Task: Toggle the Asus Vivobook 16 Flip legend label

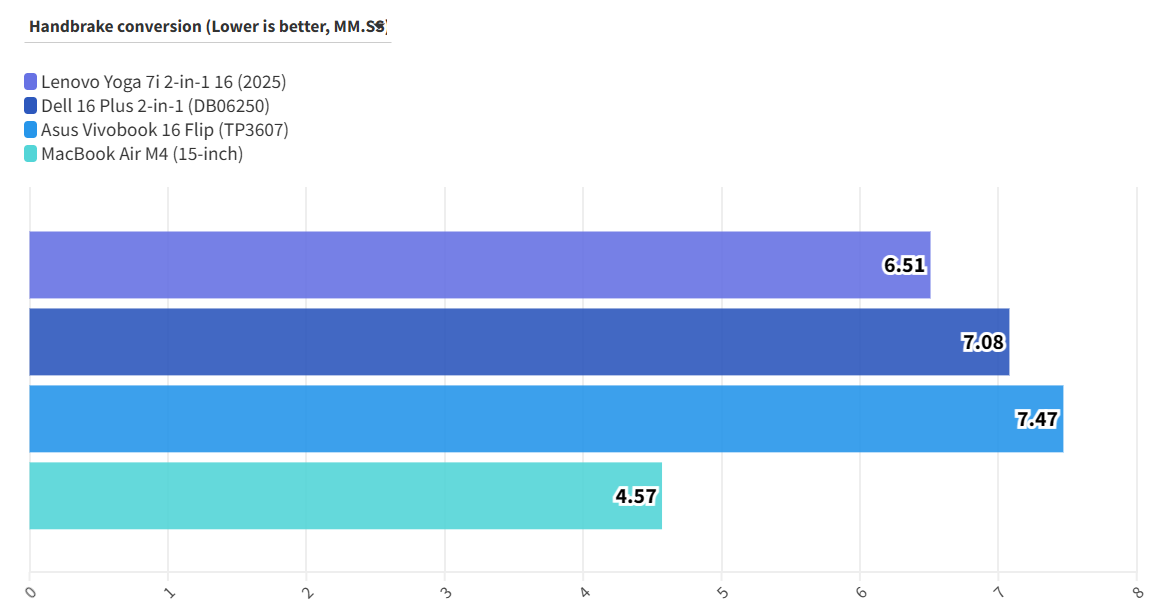Action: (x=164, y=130)
